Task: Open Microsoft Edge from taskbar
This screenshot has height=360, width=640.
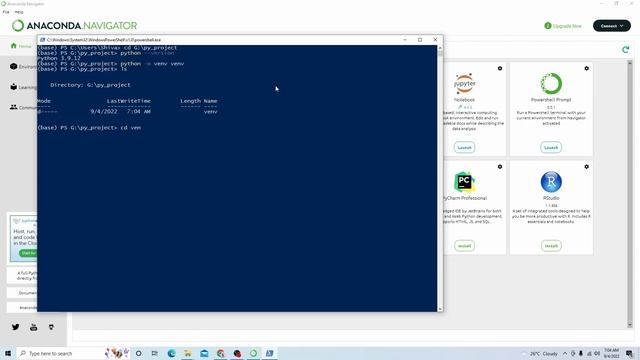Action: [x=171, y=353]
